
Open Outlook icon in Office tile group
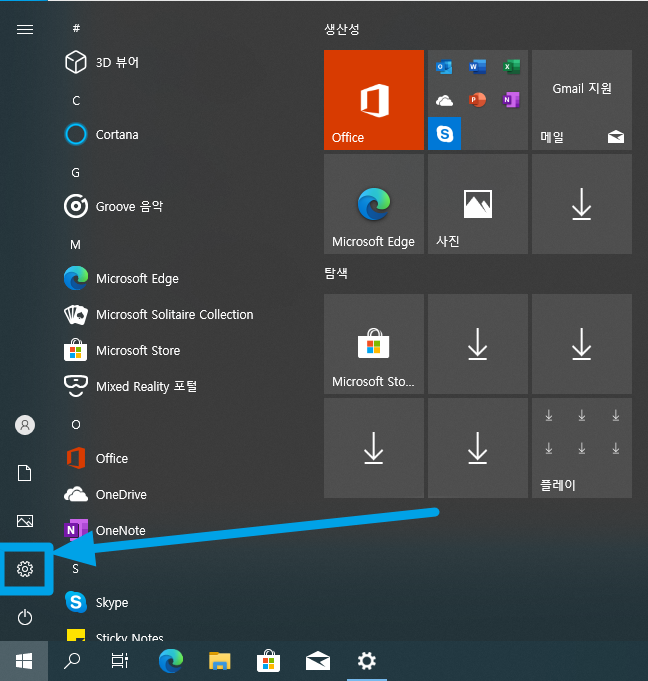pos(444,66)
